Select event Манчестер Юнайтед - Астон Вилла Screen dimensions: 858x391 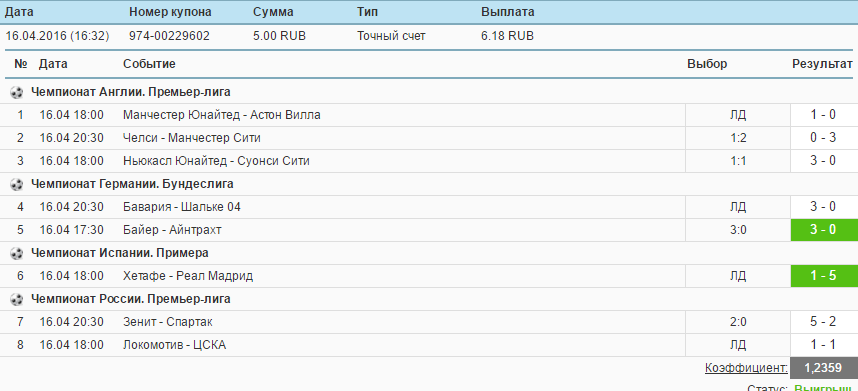coord(222,115)
